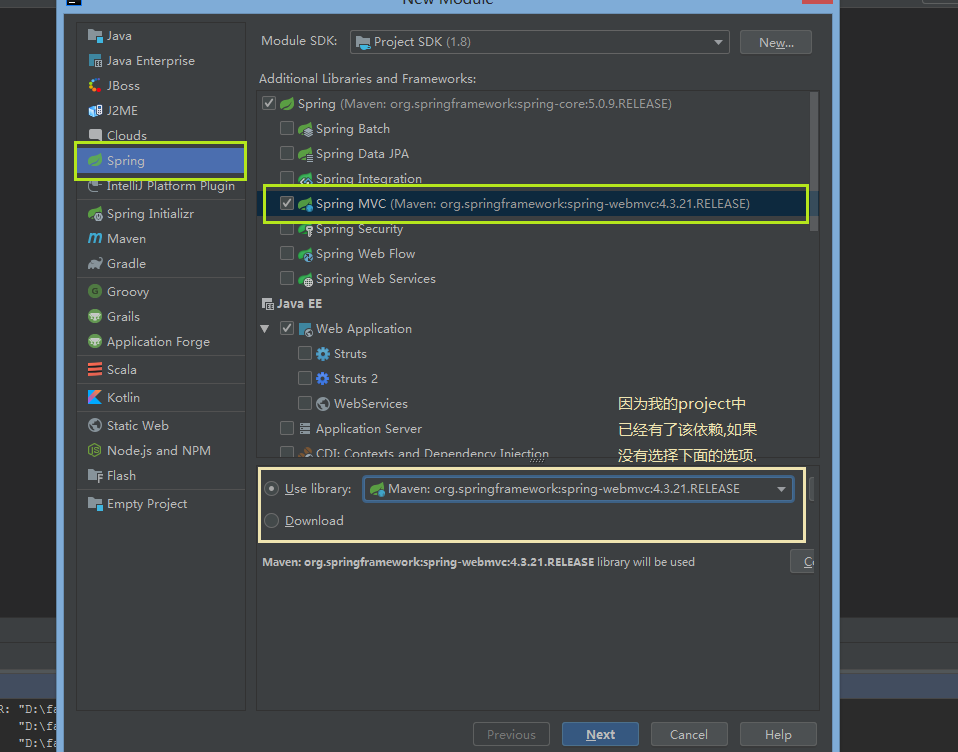This screenshot has width=958, height=752.
Task: Uncheck the Spring MVC checkbox
Action: click(x=287, y=203)
